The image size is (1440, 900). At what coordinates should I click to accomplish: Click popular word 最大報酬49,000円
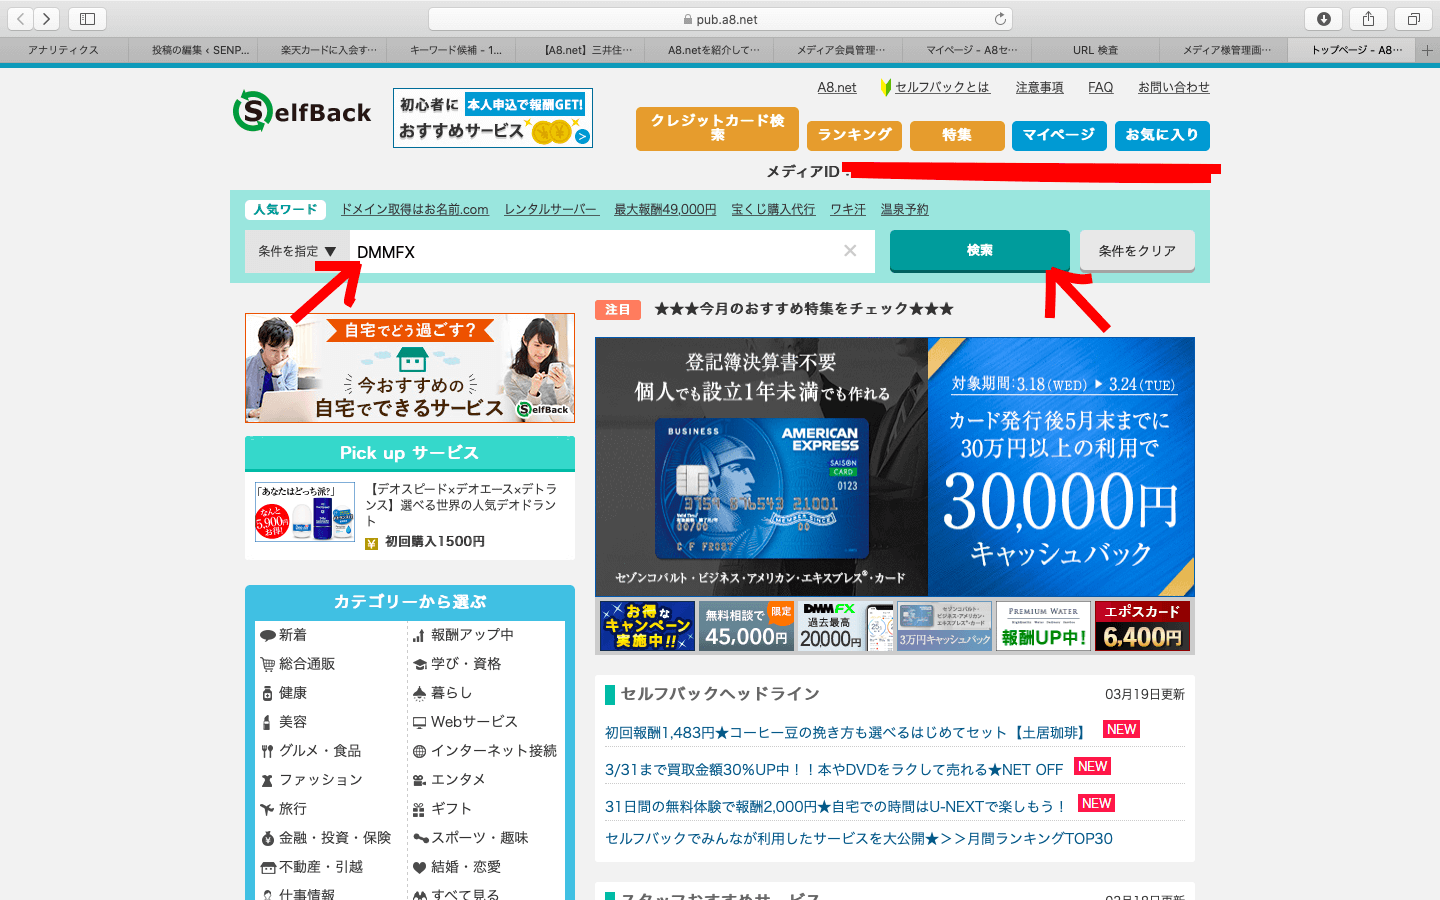[665, 209]
